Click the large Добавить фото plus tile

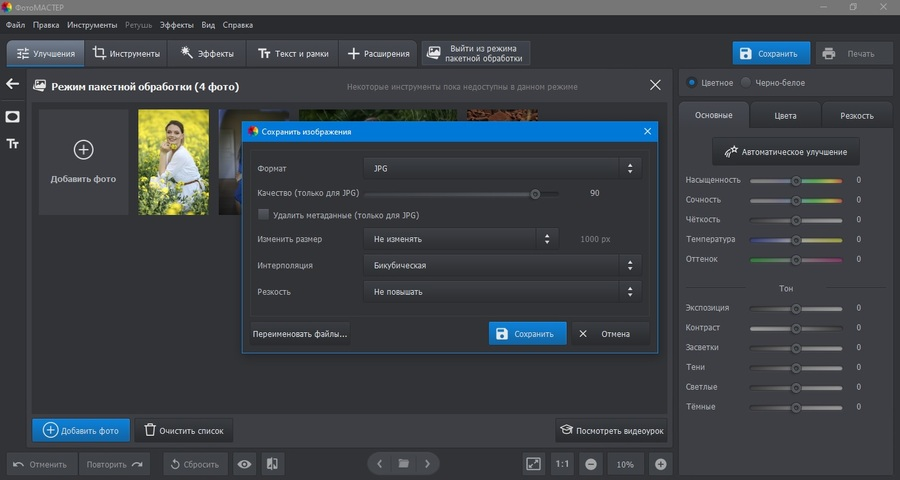pos(83,162)
